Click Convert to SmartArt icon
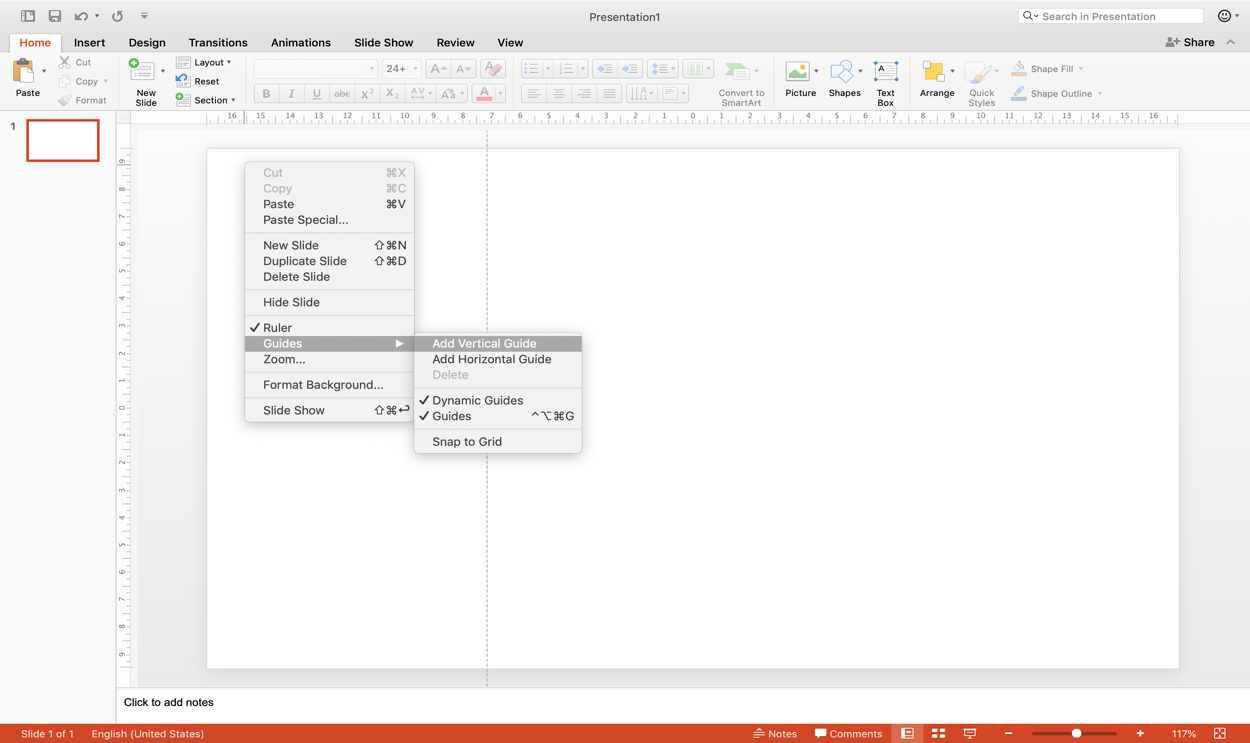The width and height of the screenshot is (1250, 743). [x=737, y=72]
